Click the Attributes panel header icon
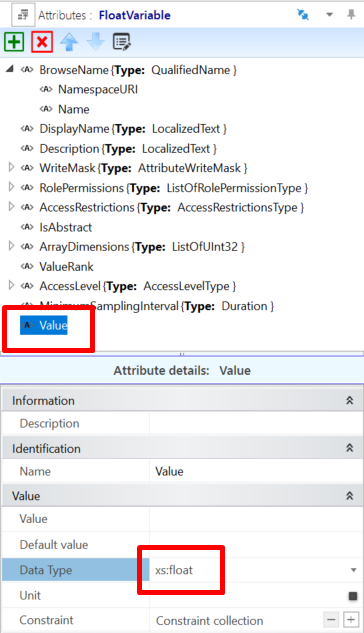364x633 pixels. [23, 15]
